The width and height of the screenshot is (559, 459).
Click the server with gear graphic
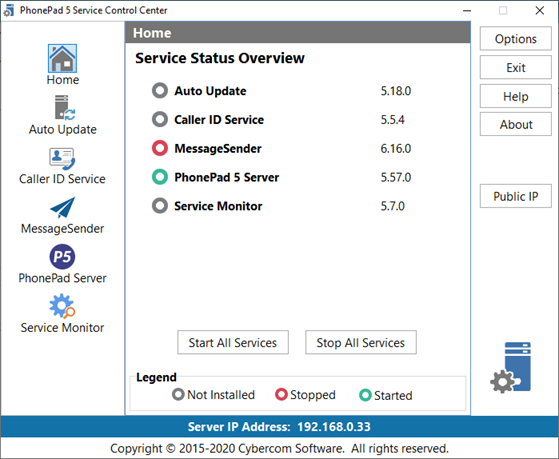(511, 368)
